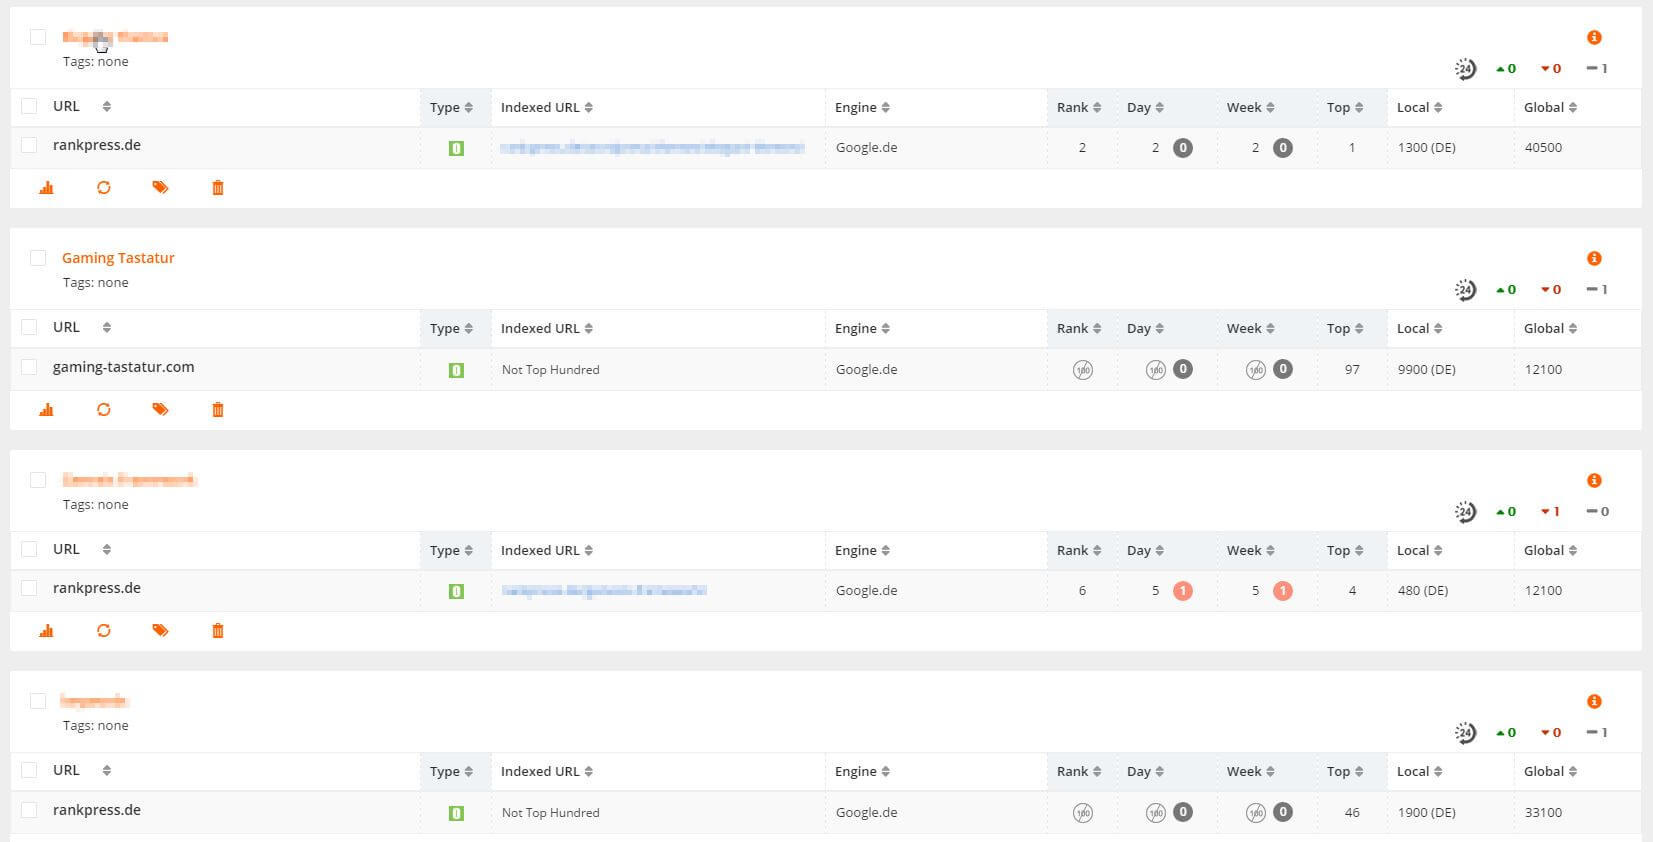Viewport: 1653px width, 842px height.
Task: Open blurred indexed URL link in rank 2 row
Action: (652, 148)
